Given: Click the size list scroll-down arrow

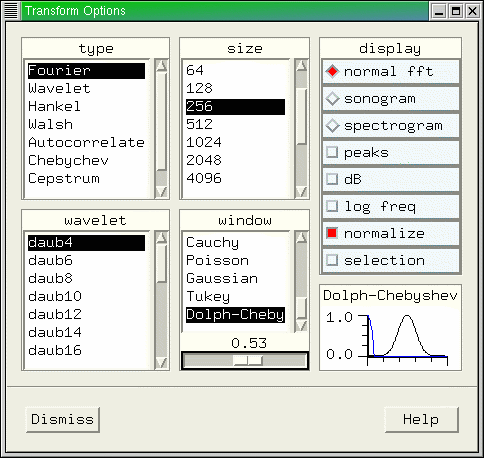Looking at the screenshot, I should (x=301, y=192).
